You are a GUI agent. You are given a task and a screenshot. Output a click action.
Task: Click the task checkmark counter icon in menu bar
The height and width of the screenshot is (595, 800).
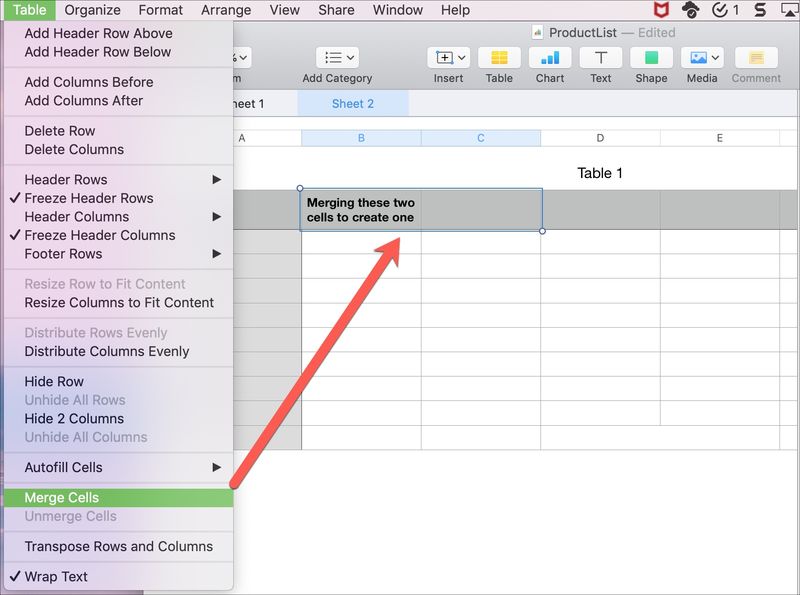pos(725,10)
